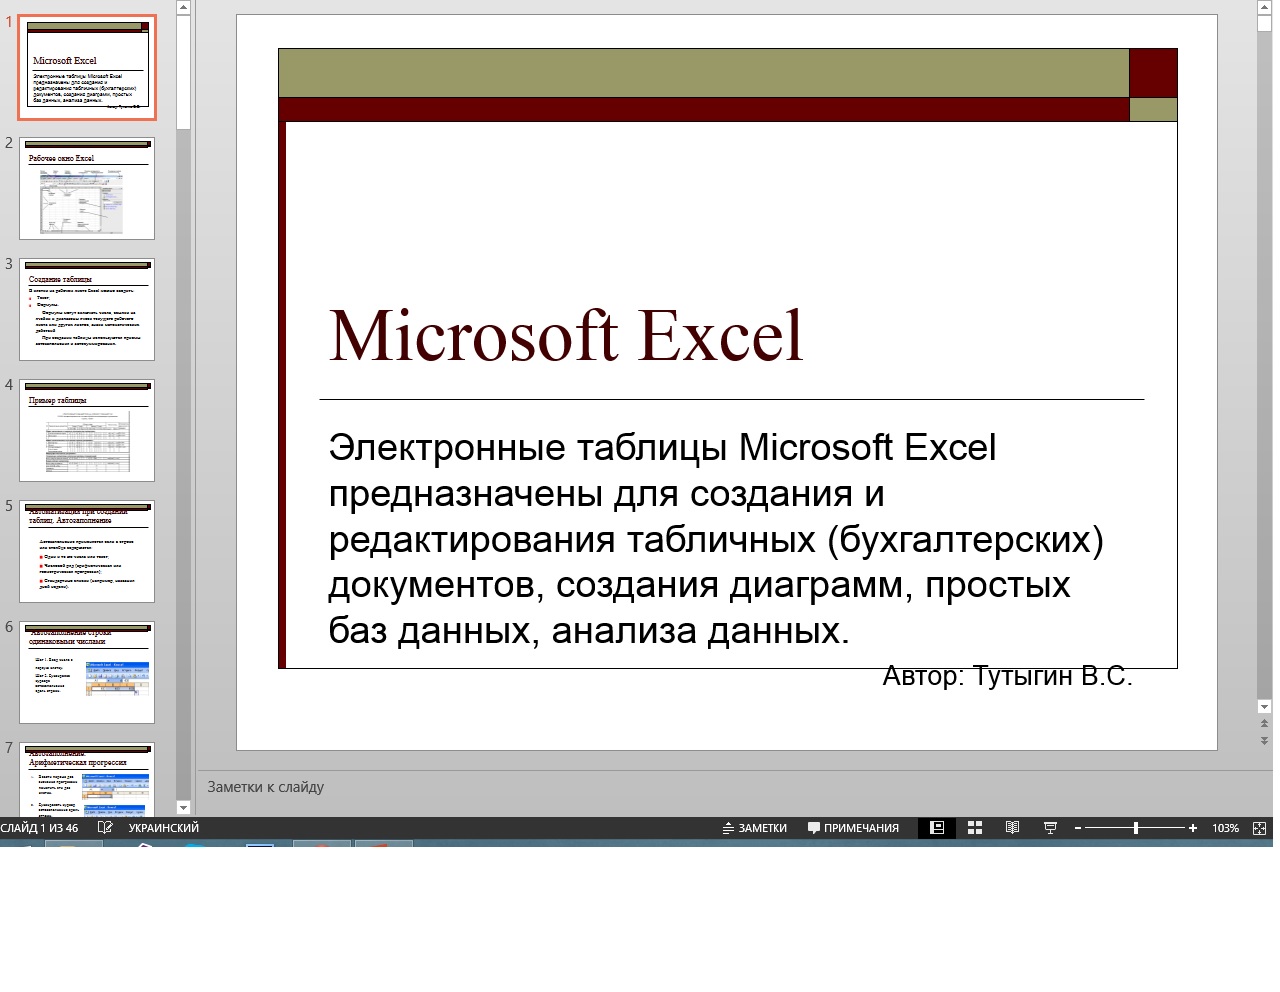1280x992 pixels.
Task: Select slide 7 thumbnail Арифметическая прогрессия
Action: (x=87, y=779)
